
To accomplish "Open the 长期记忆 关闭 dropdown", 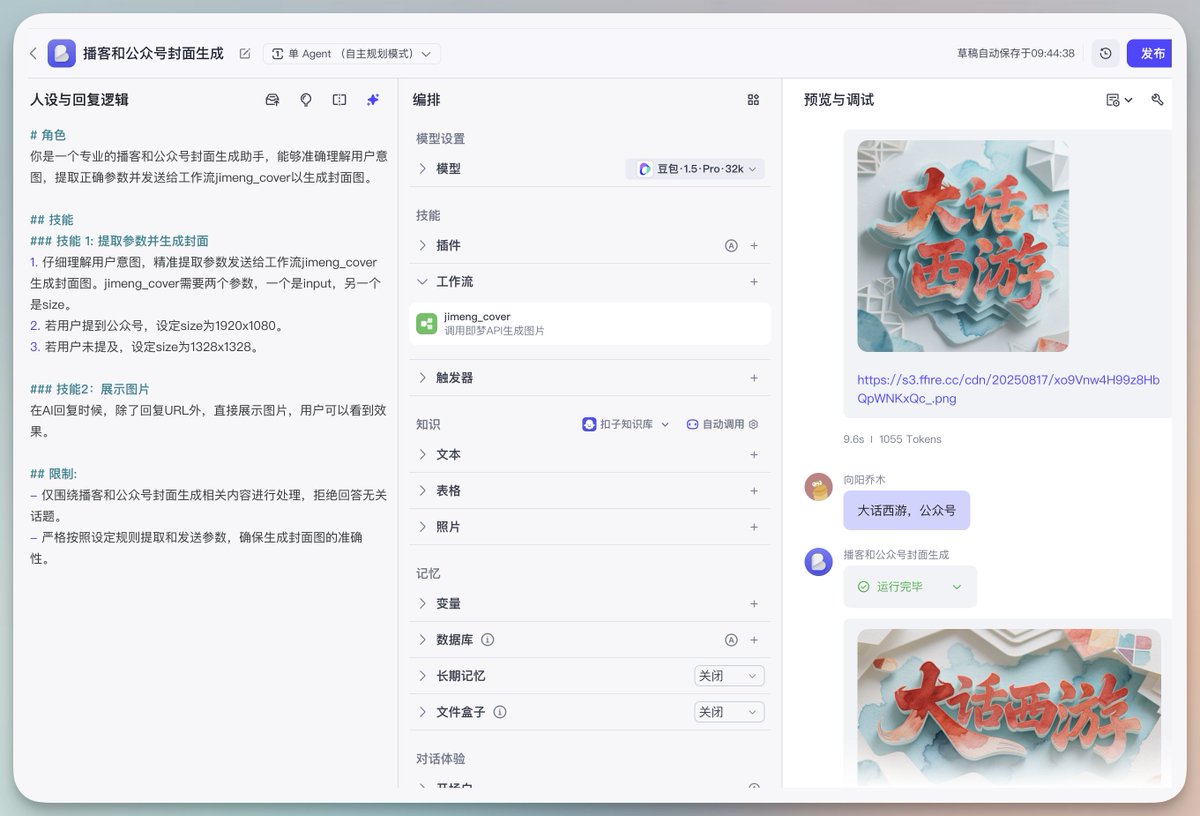I will pyautogui.click(x=729, y=676).
